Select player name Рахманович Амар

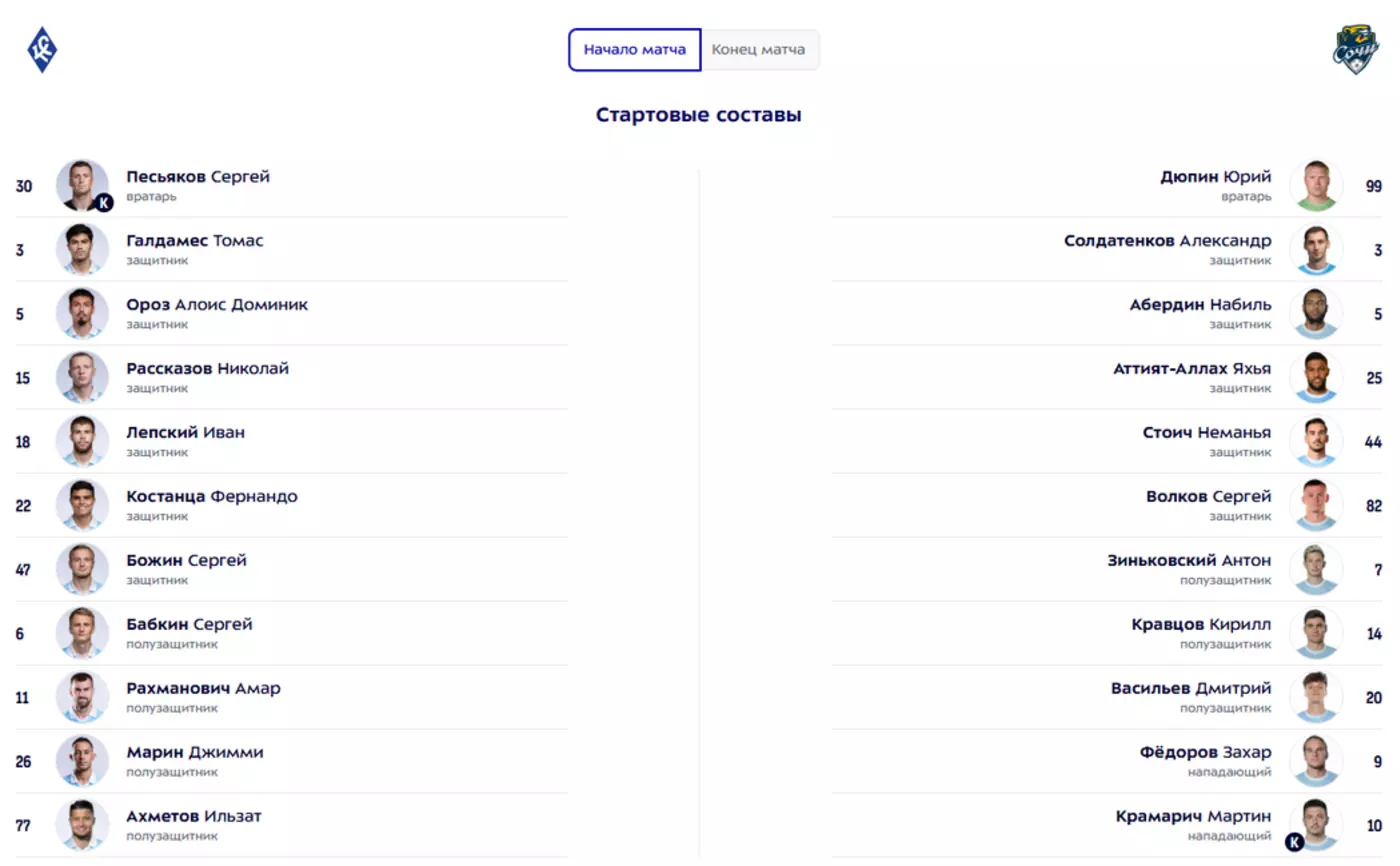point(203,689)
